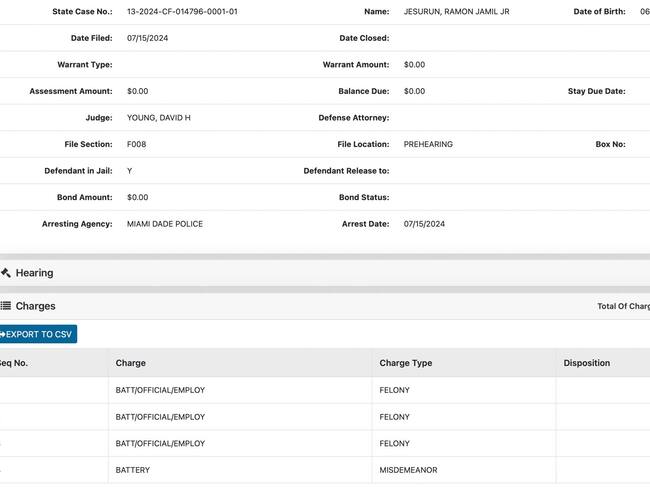650x487 pixels.
Task: Click the Total Of Charges label
Action: tap(623, 306)
